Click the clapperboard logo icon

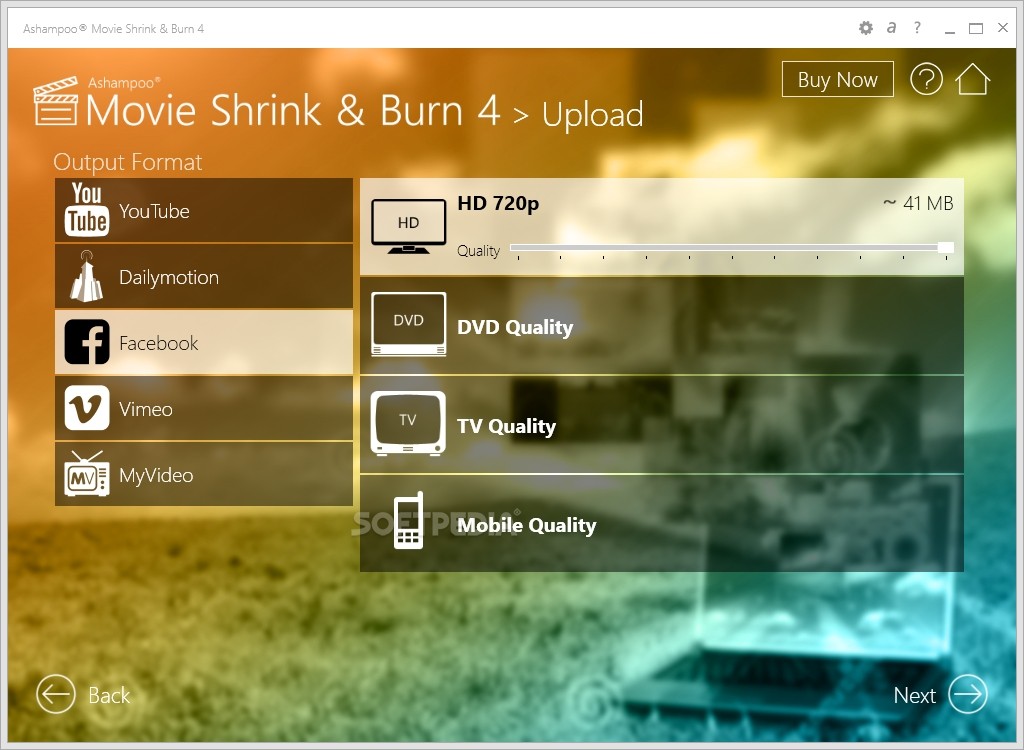56,101
